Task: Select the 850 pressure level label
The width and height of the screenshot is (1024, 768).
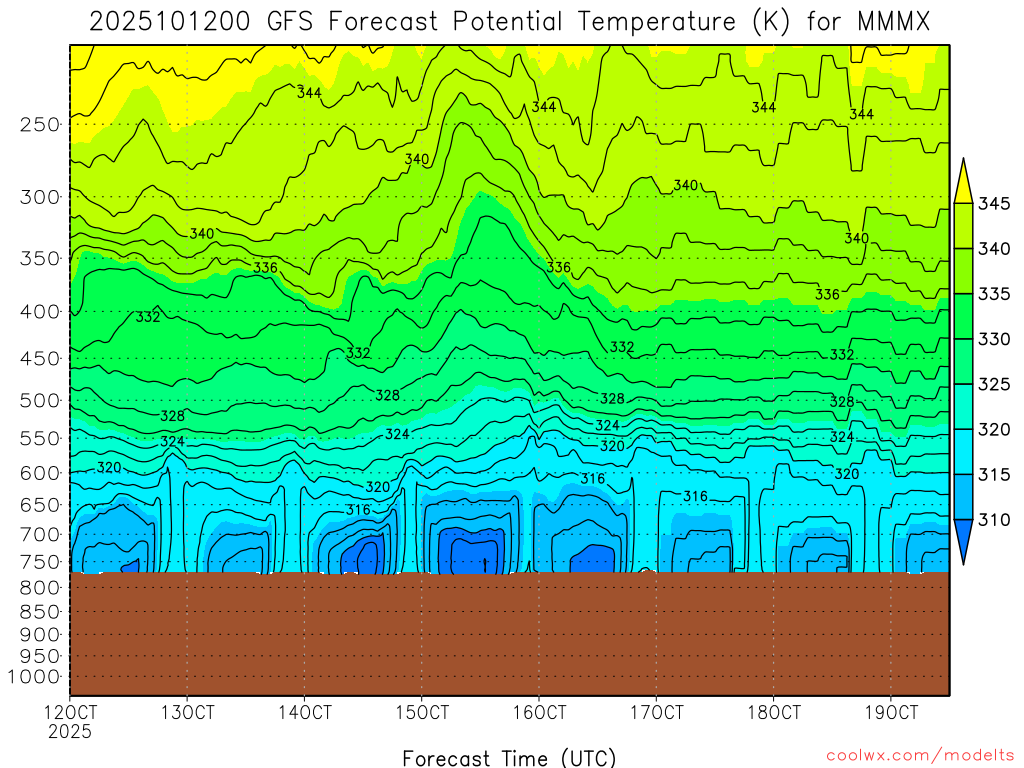Action: click(x=40, y=612)
